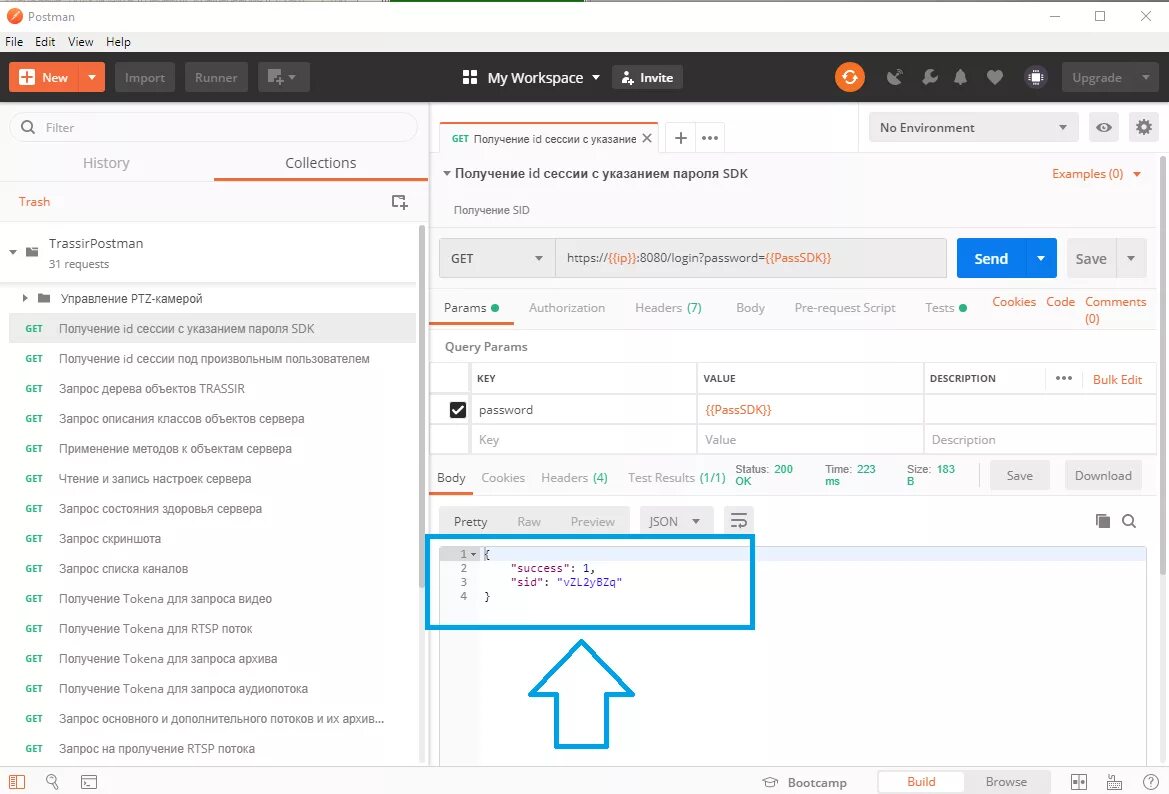The image size is (1169, 794).
Task: Click the Import button
Action: point(145,77)
